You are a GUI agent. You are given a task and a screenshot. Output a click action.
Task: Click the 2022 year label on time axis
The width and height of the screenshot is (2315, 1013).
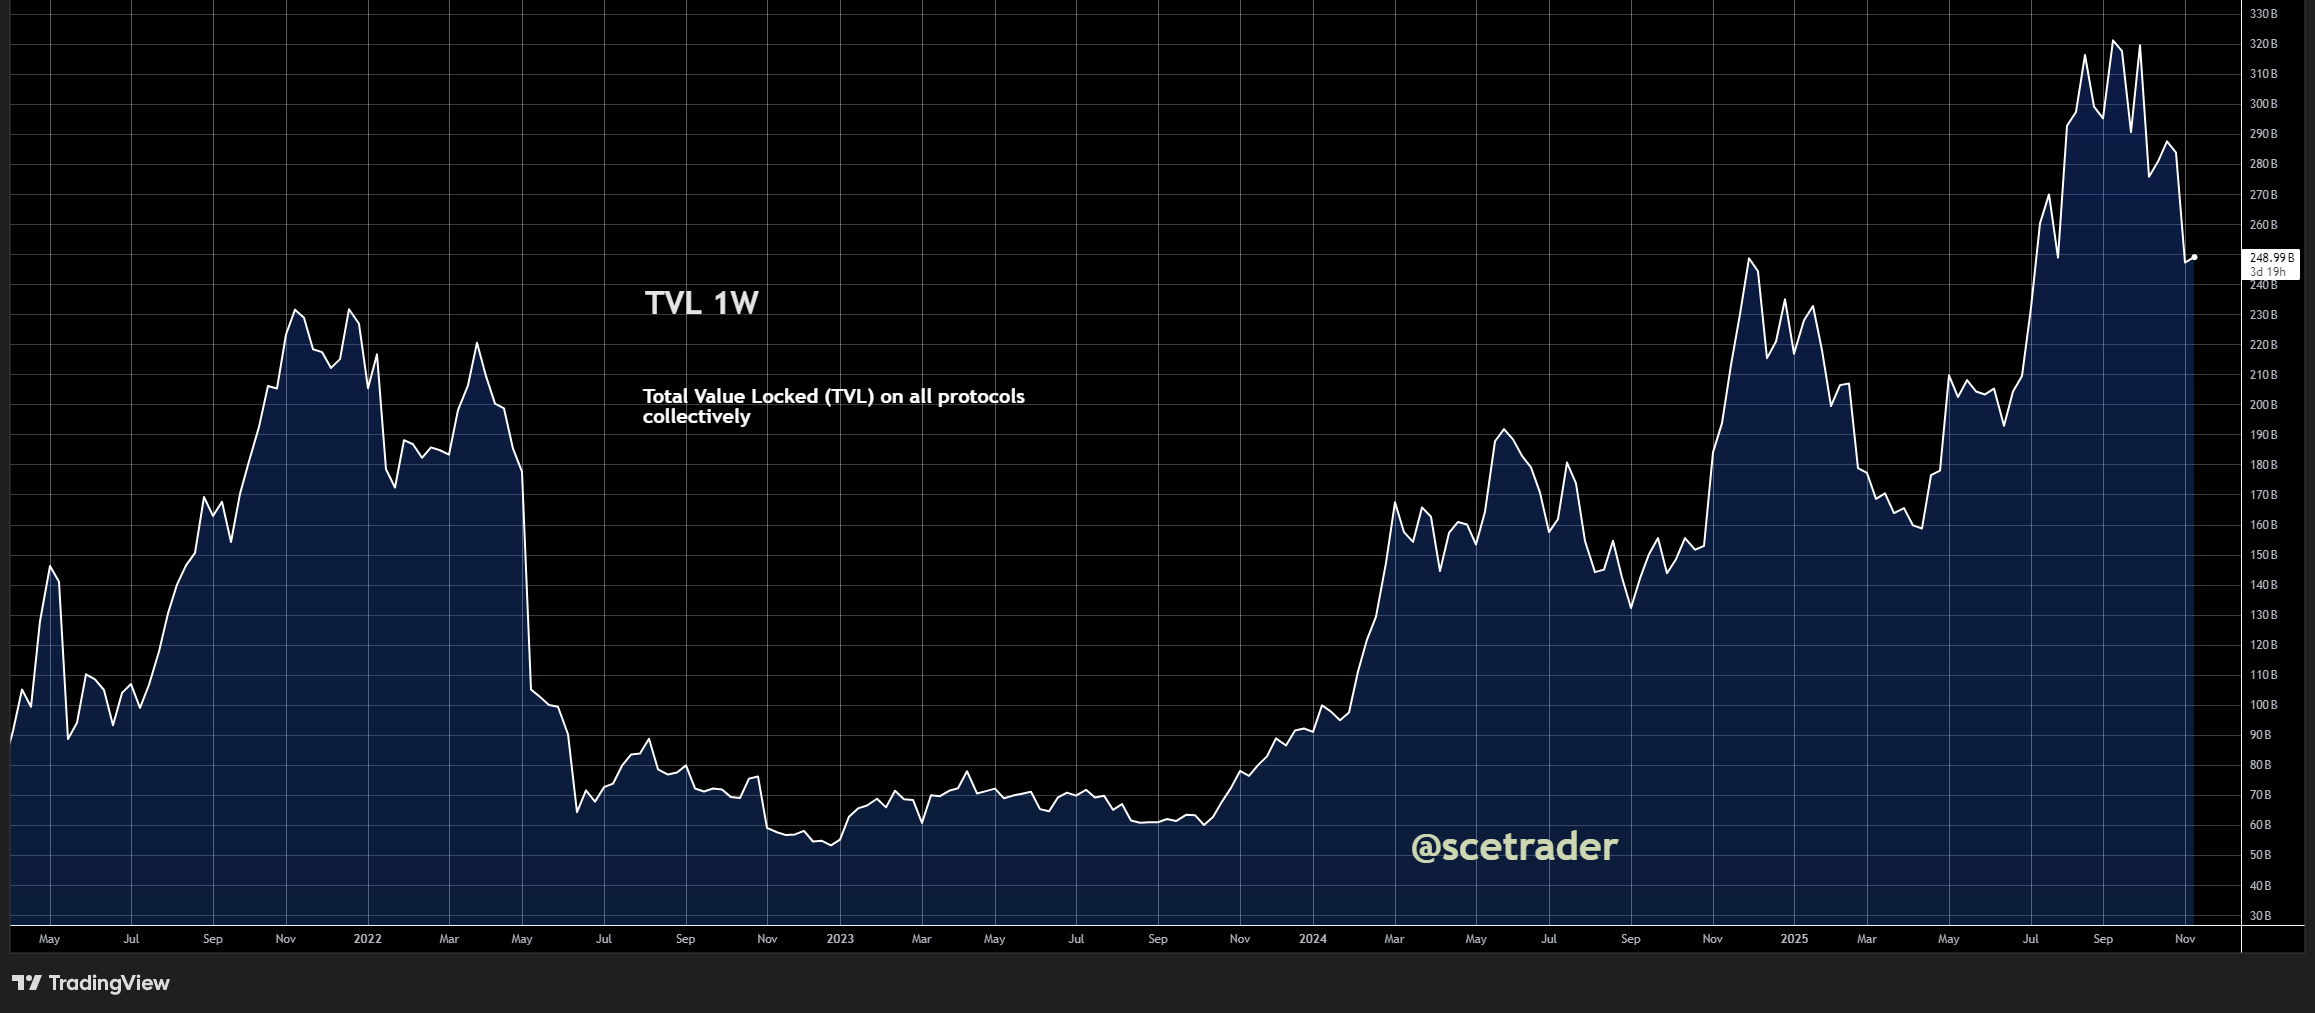pyautogui.click(x=368, y=939)
